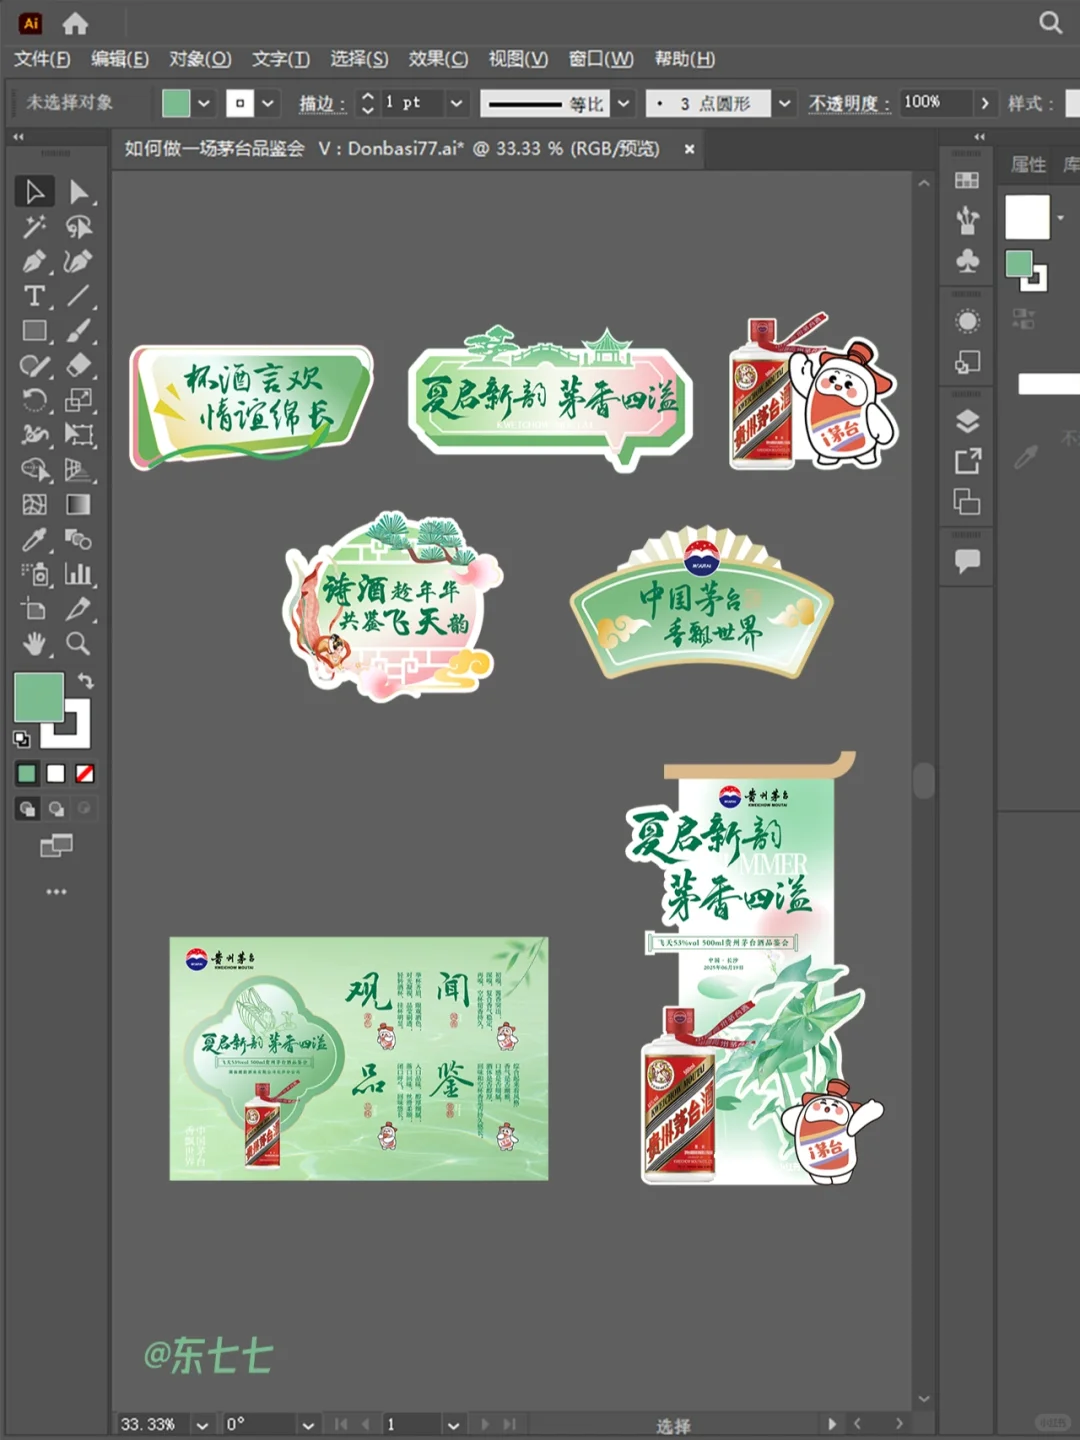
Task: Open brush definition 3 点圆形 dropdown
Action: tap(785, 103)
